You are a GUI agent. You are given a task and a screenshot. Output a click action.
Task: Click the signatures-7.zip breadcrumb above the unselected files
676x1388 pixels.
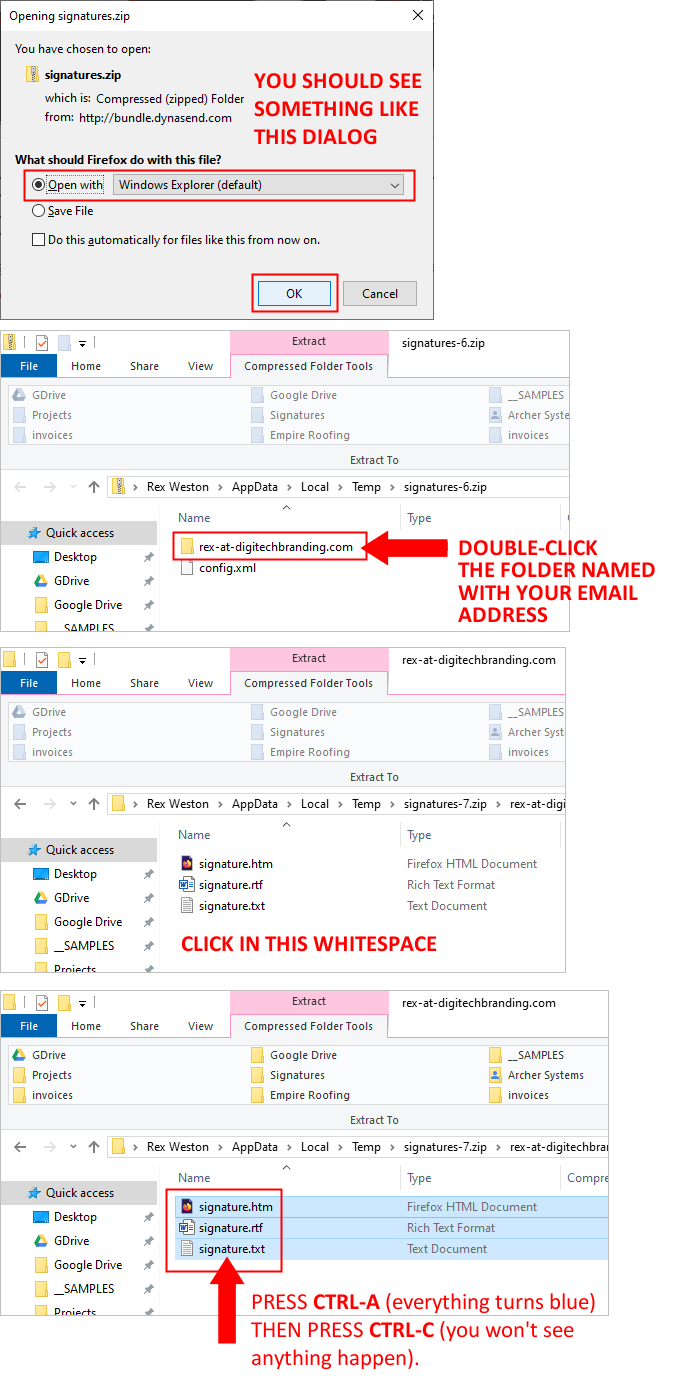445,804
